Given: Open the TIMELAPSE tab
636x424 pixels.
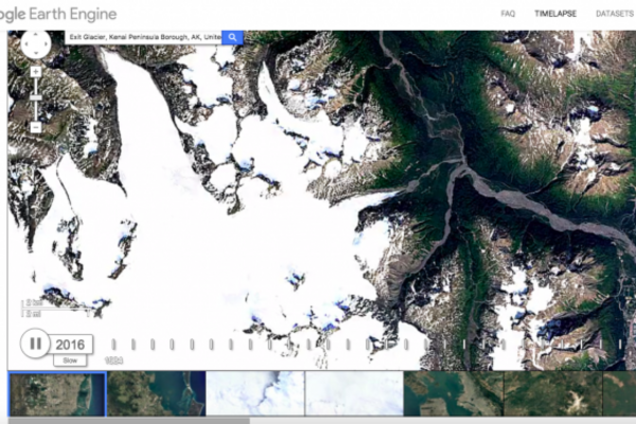Looking at the screenshot, I should click(555, 14).
